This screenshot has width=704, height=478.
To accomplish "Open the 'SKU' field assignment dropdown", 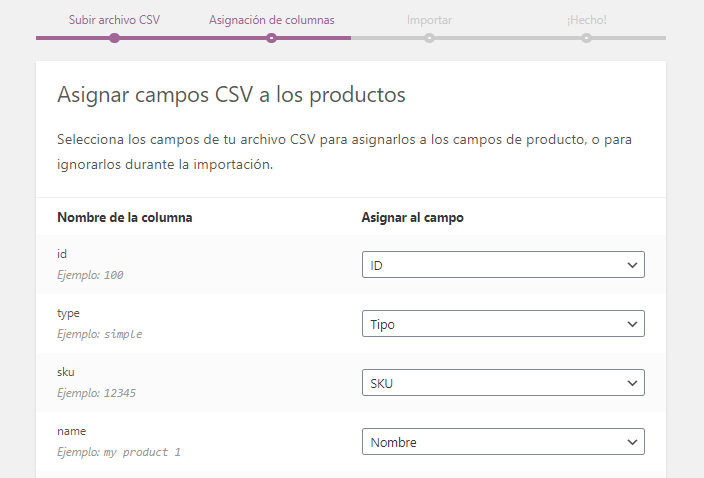I will [502, 383].
